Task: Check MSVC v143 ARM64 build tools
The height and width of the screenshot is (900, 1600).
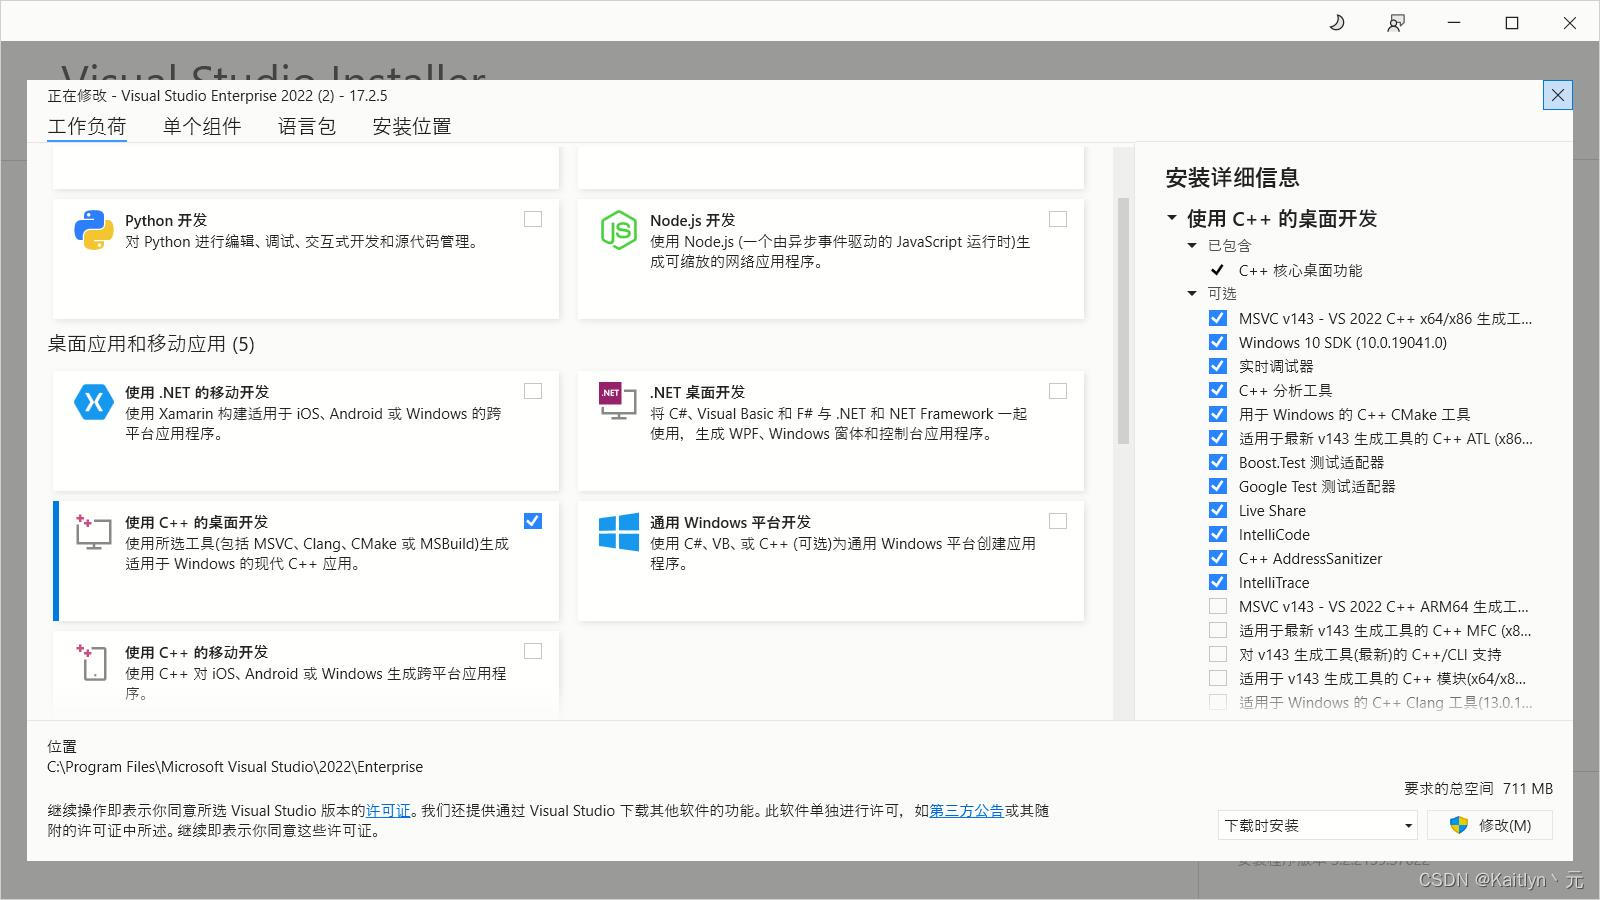Action: coord(1217,606)
